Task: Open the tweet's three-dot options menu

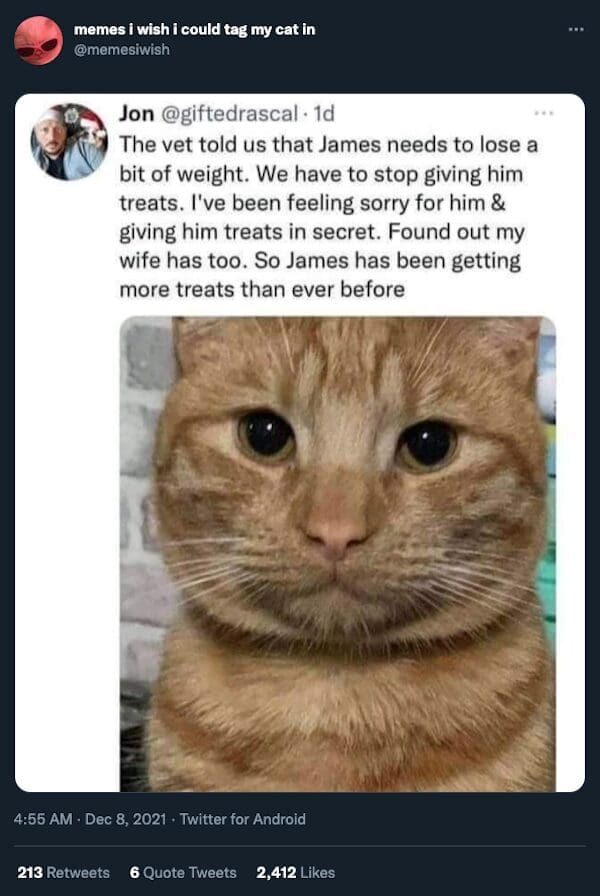Action: click(576, 29)
